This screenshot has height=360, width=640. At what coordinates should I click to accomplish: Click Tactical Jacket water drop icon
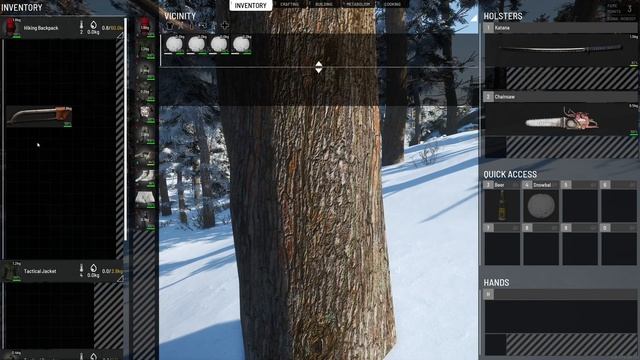93,268
